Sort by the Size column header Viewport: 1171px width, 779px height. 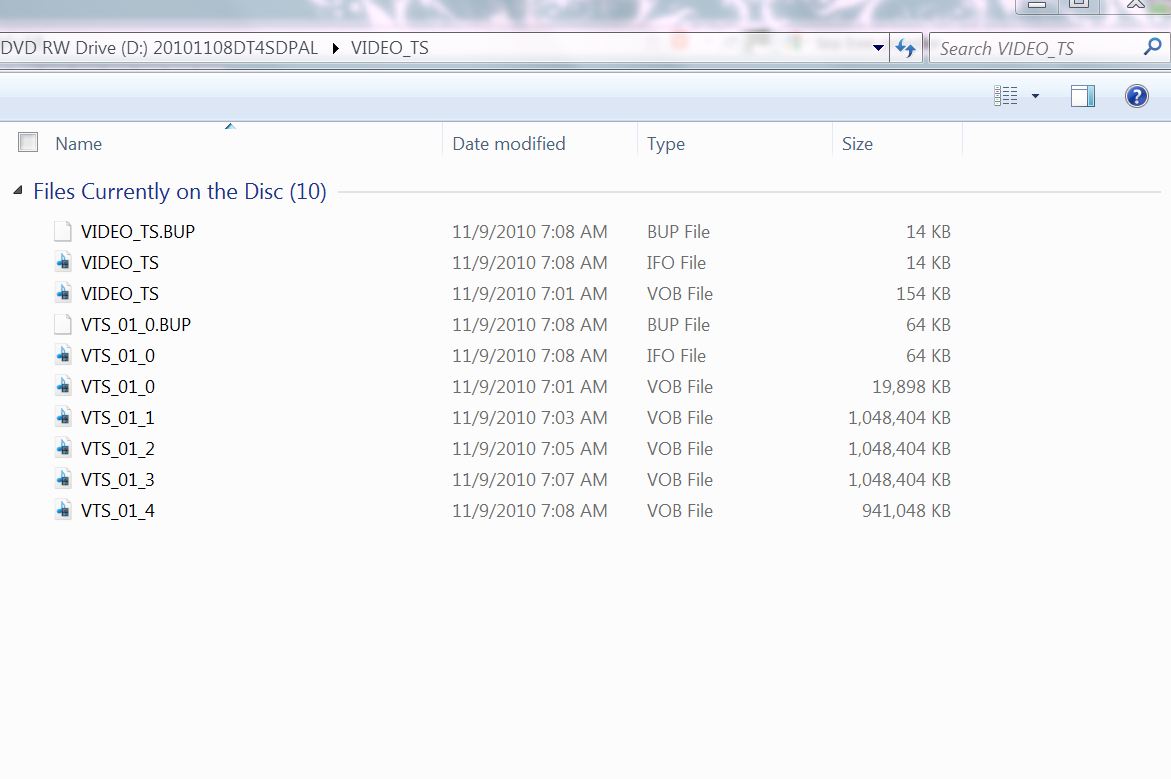(x=857, y=143)
